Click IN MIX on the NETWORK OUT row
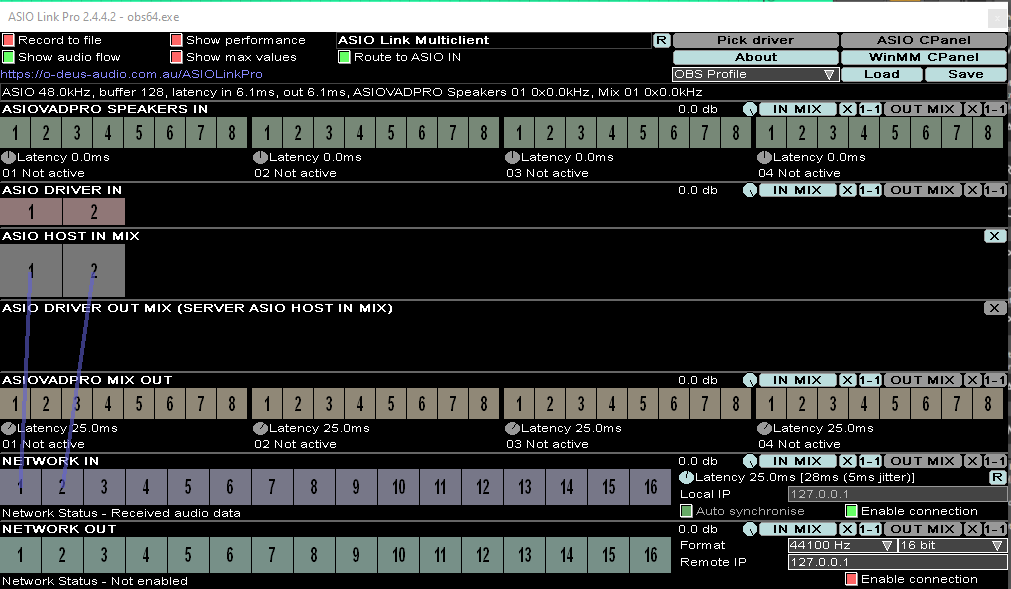Screen dimensions: 1011x589 [x=797, y=528]
